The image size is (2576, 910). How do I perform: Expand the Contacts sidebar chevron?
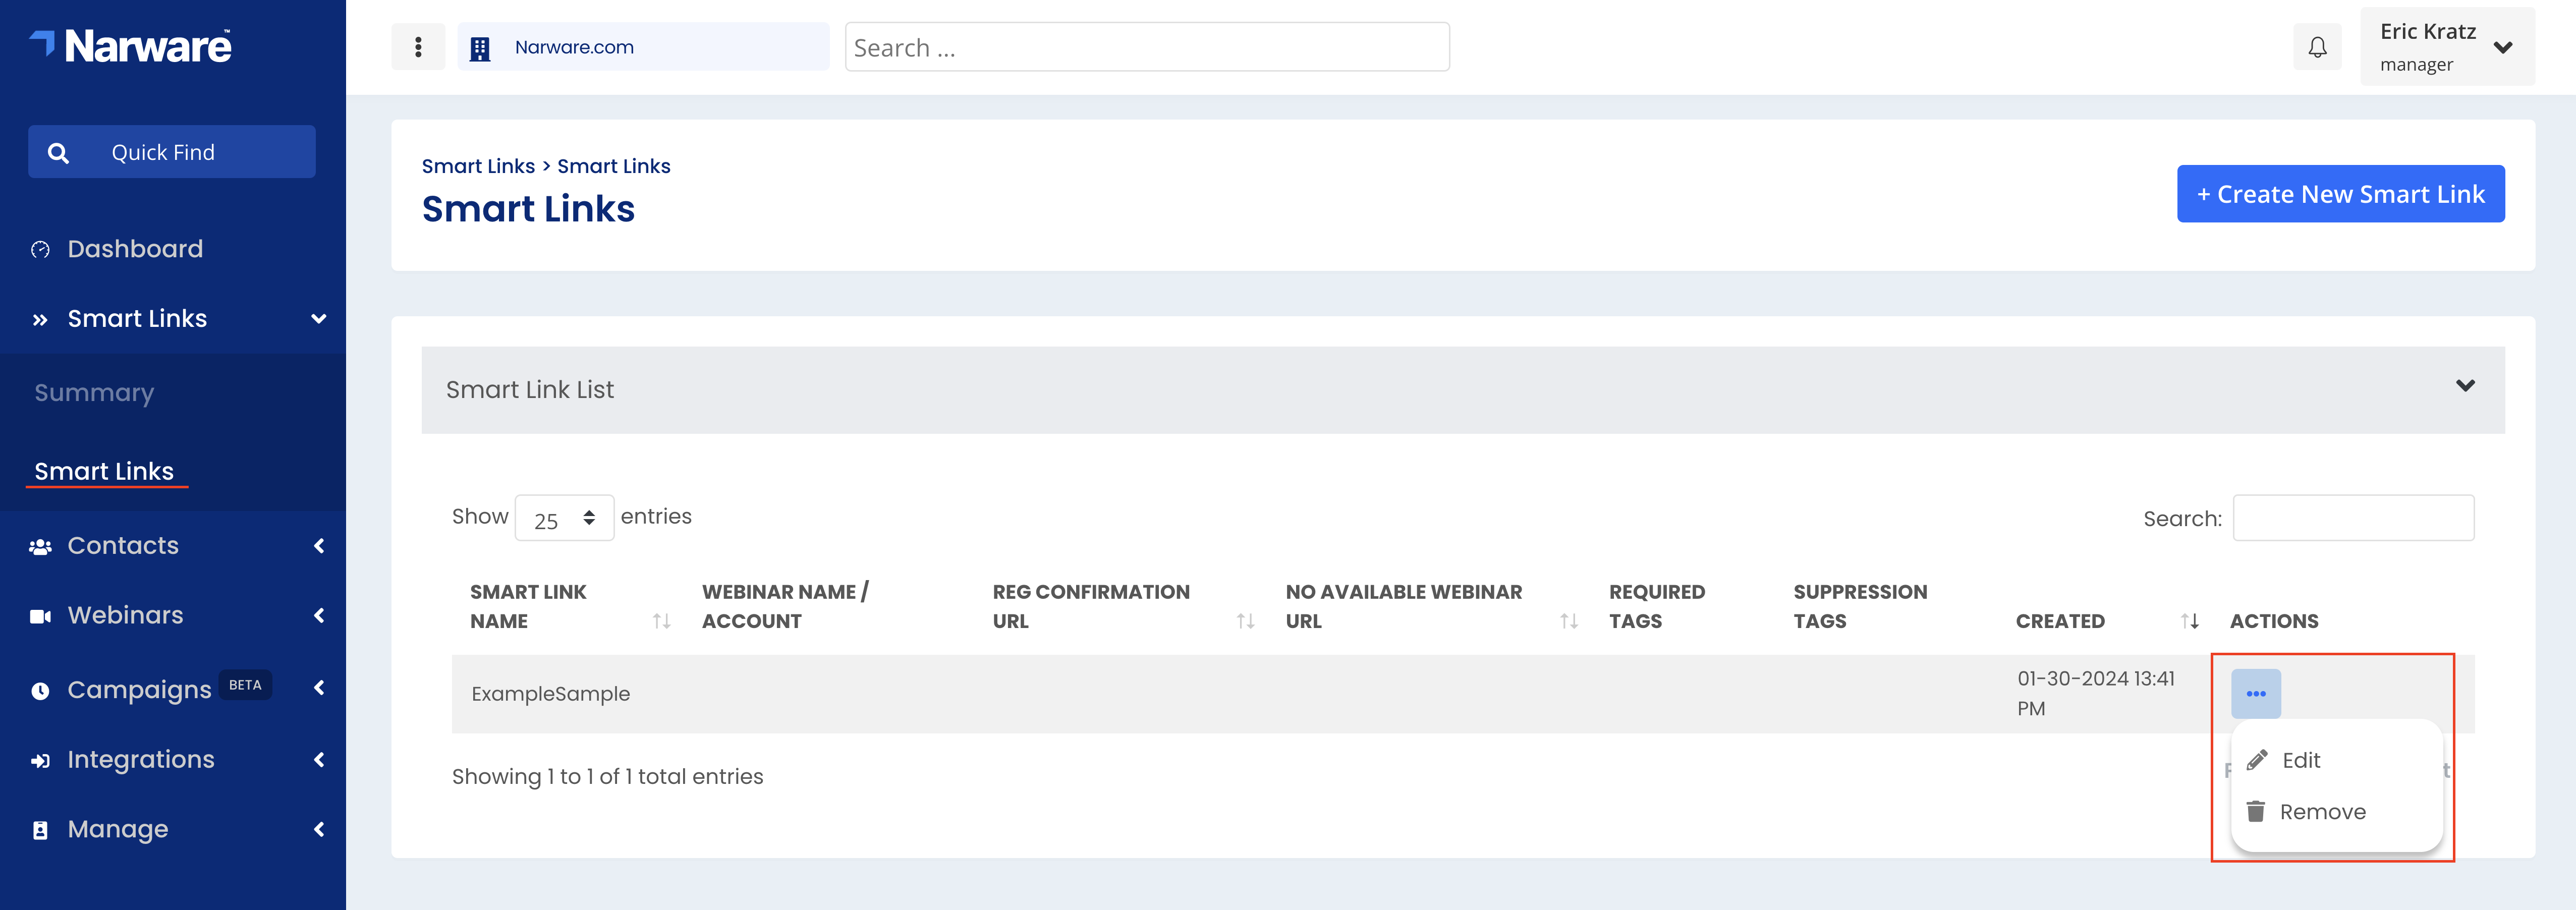click(319, 546)
